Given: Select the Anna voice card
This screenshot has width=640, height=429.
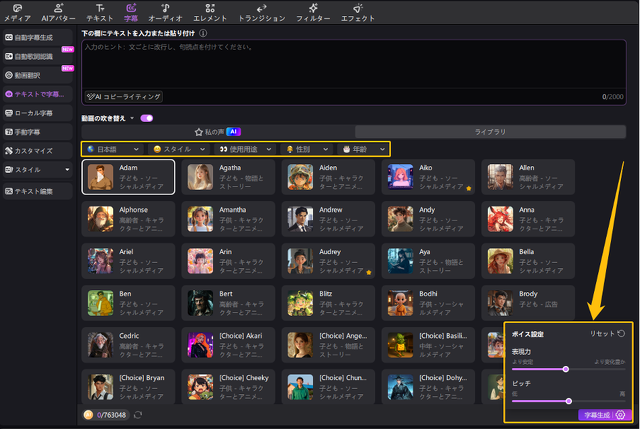Looking at the screenshot, I should tap(528, 219).
